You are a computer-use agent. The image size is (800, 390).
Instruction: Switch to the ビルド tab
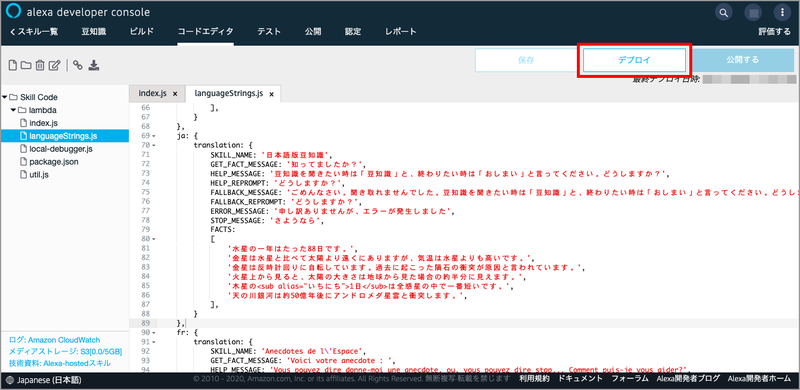[141, 32]
